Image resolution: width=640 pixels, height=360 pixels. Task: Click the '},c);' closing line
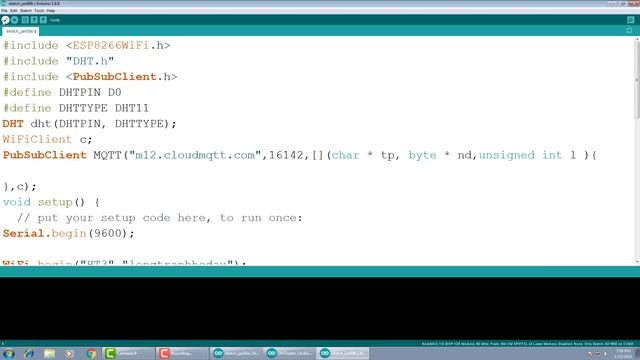point(20,187)
